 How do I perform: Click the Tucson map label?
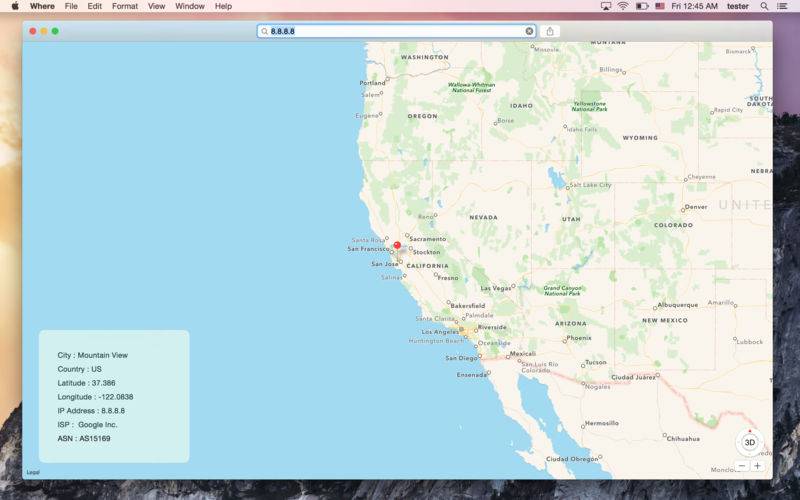coord(595,362)
